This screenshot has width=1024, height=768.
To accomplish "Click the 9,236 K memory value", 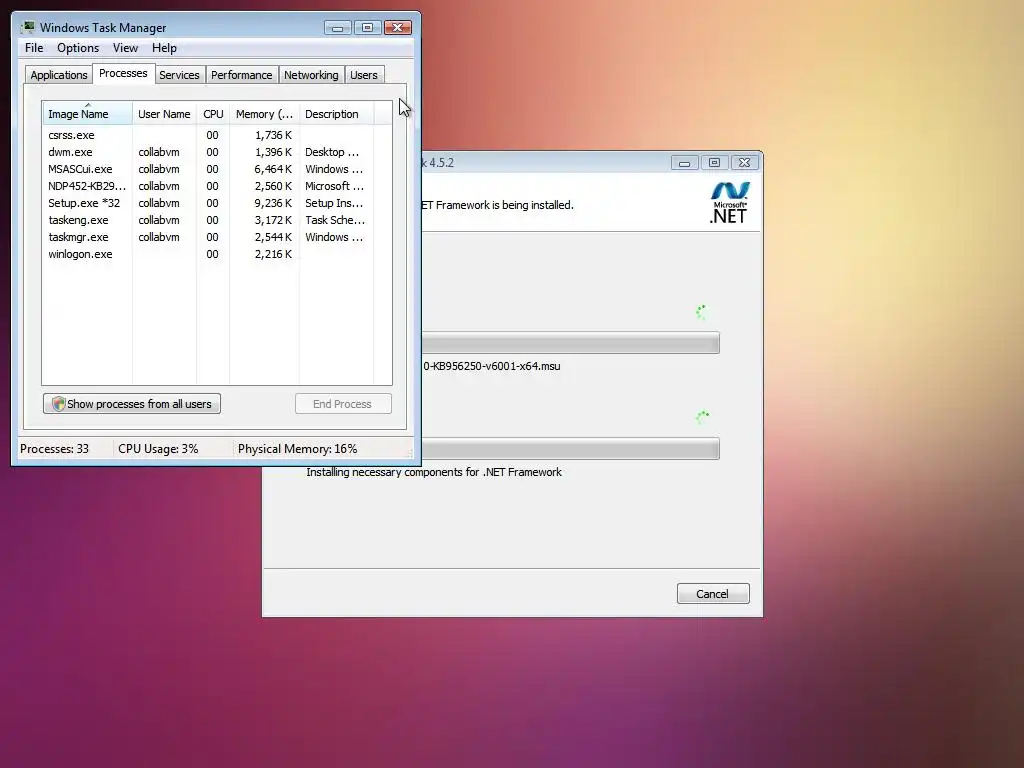I will [273, 203].
